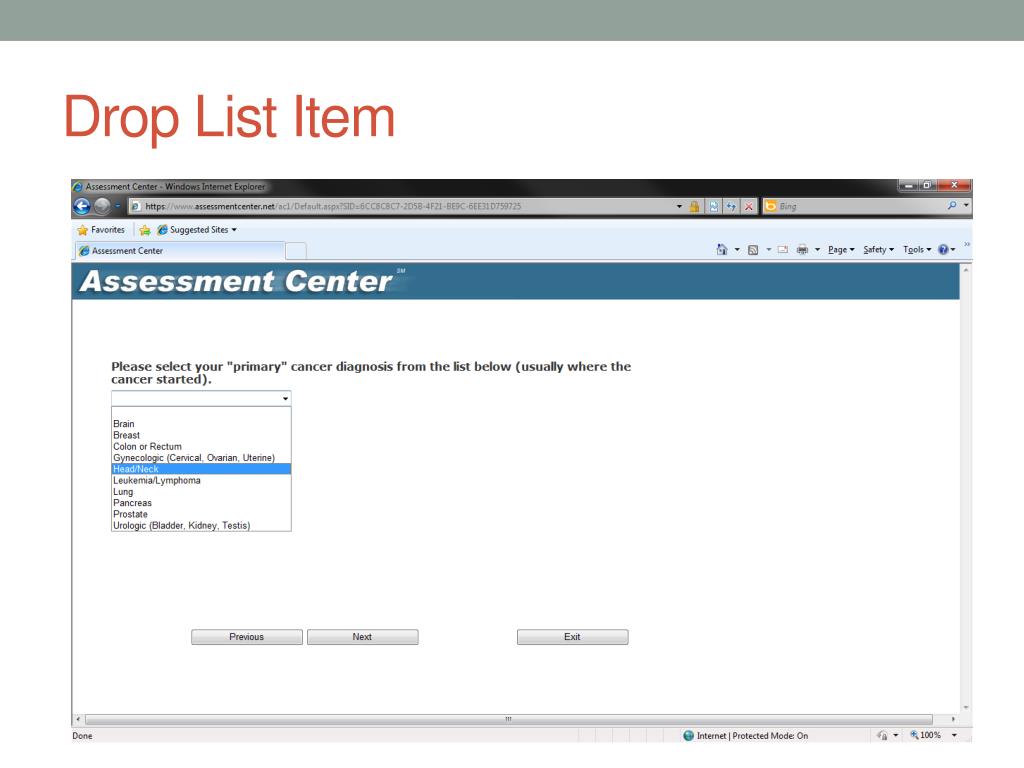Expand command bar overflow chevron
This screenshot has height=768, width=1024.
[x=967, y=244]
